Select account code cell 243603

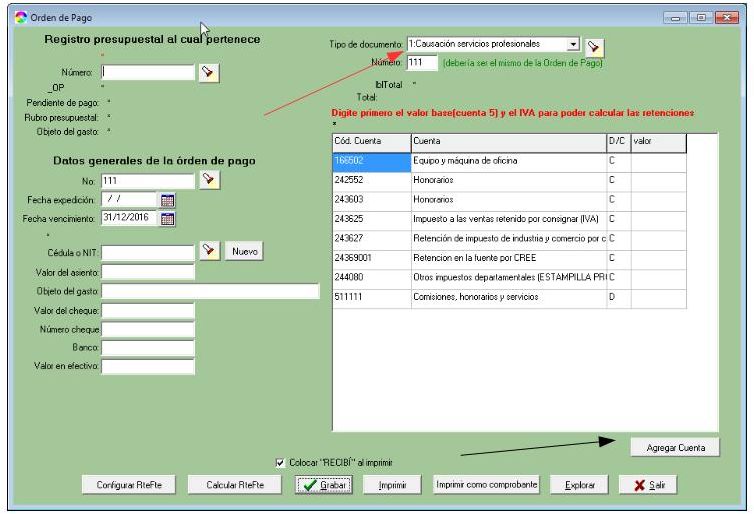pyautogui.click(x=372, y=201)
